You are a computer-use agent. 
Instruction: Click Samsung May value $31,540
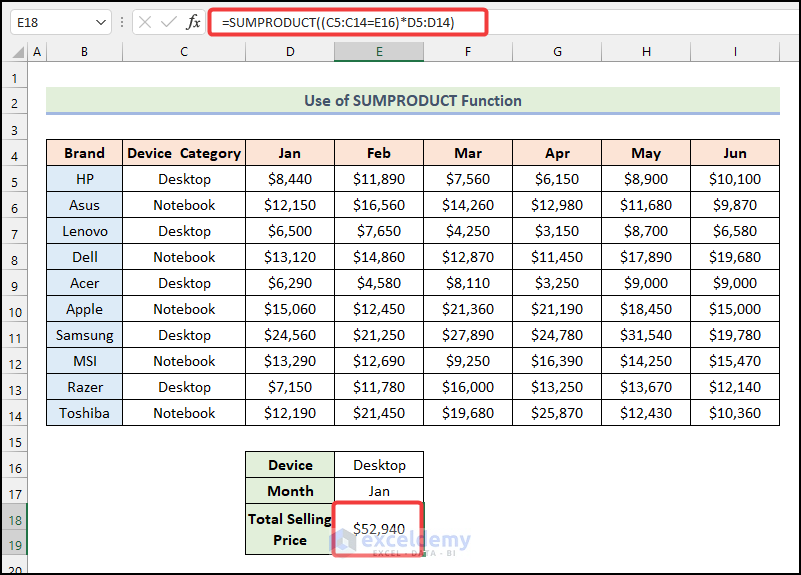(646, 335)
